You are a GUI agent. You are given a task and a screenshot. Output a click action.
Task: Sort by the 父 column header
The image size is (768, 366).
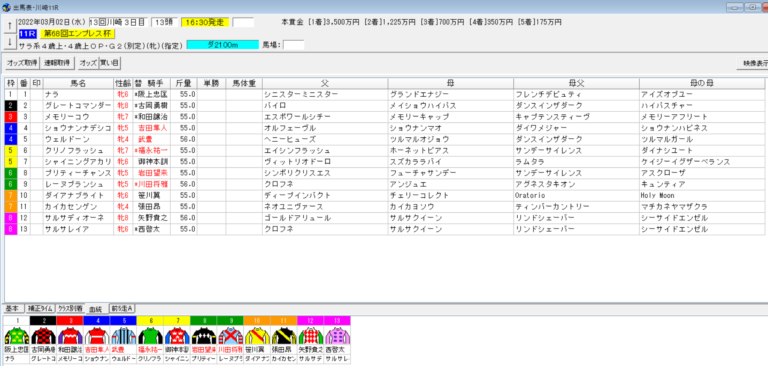click(x=325, y=83)
